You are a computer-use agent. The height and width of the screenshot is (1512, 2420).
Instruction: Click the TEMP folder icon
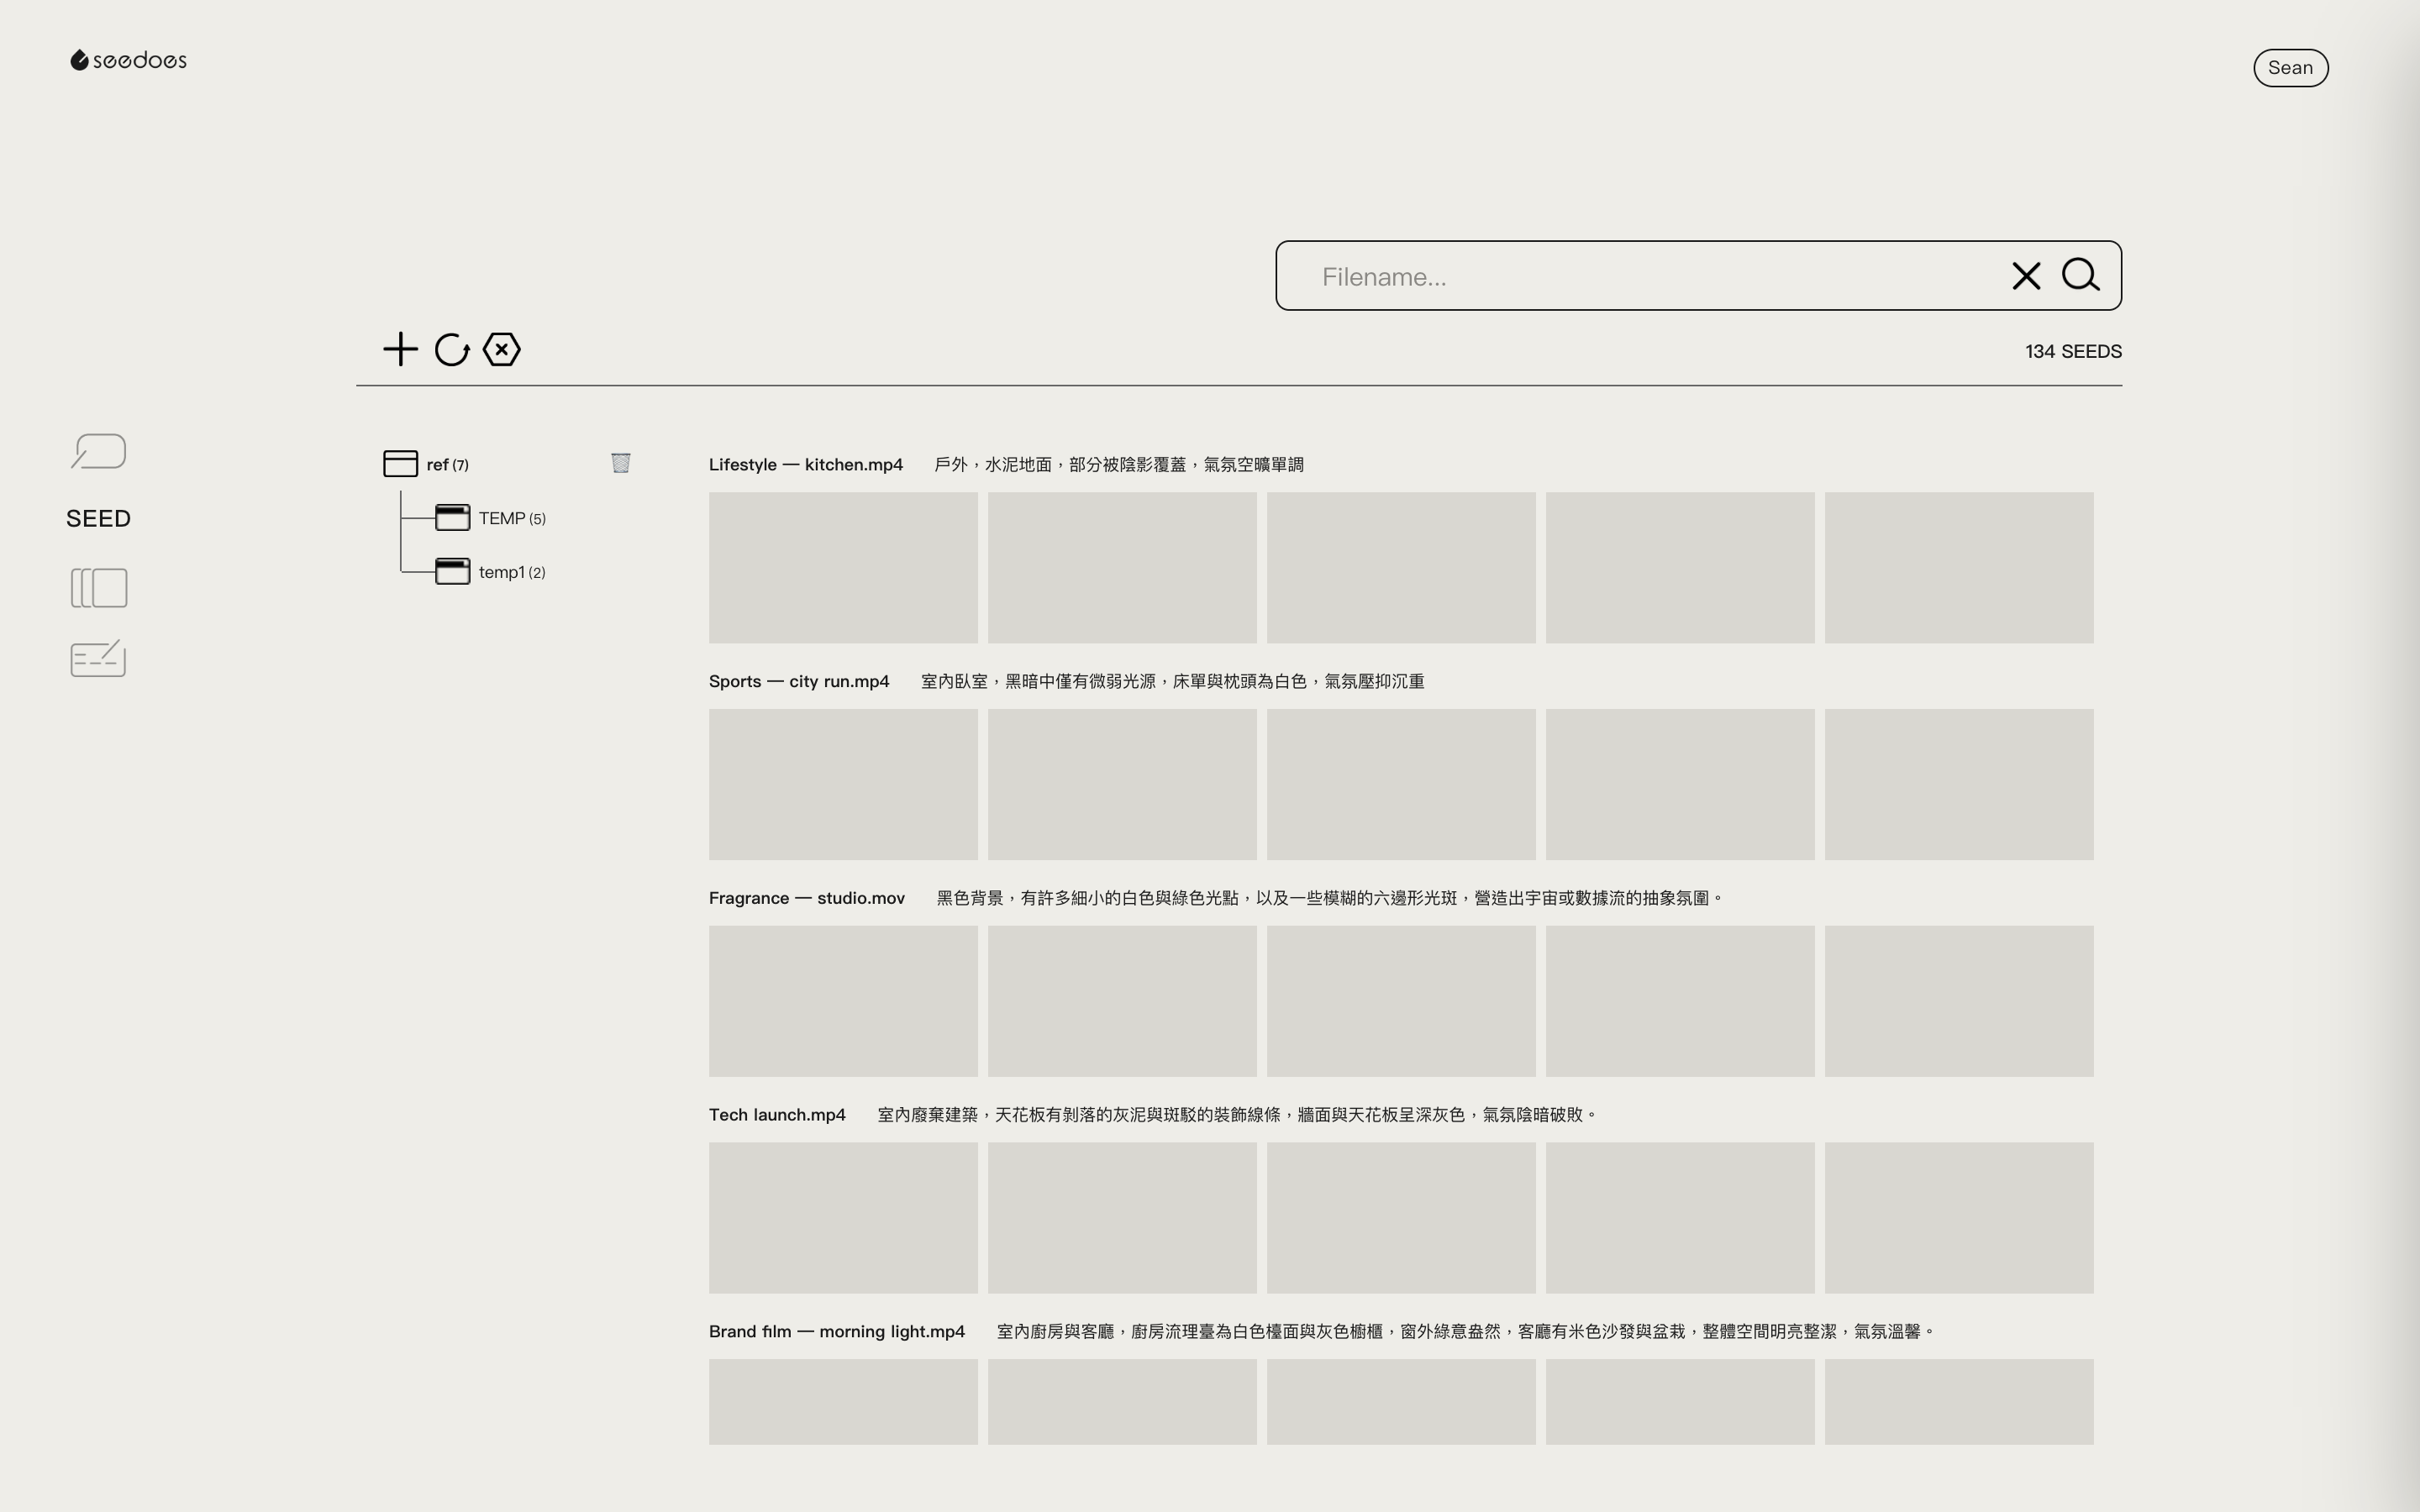(x=452, y=517)
